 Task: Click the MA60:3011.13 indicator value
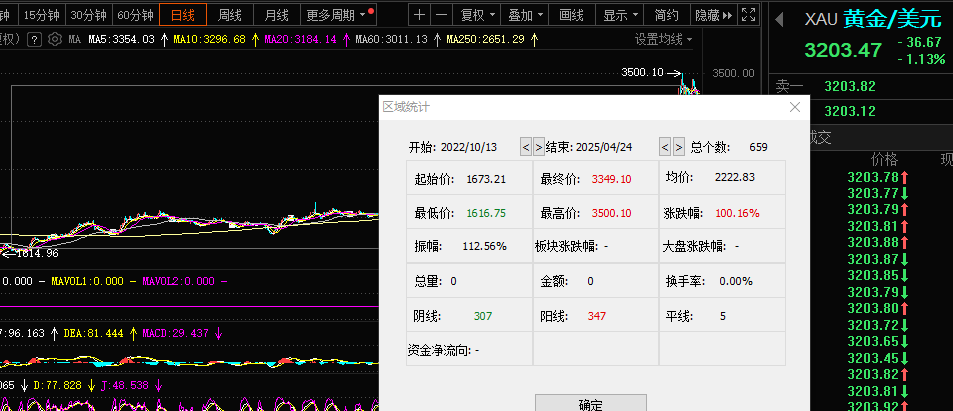coord(391,40)
